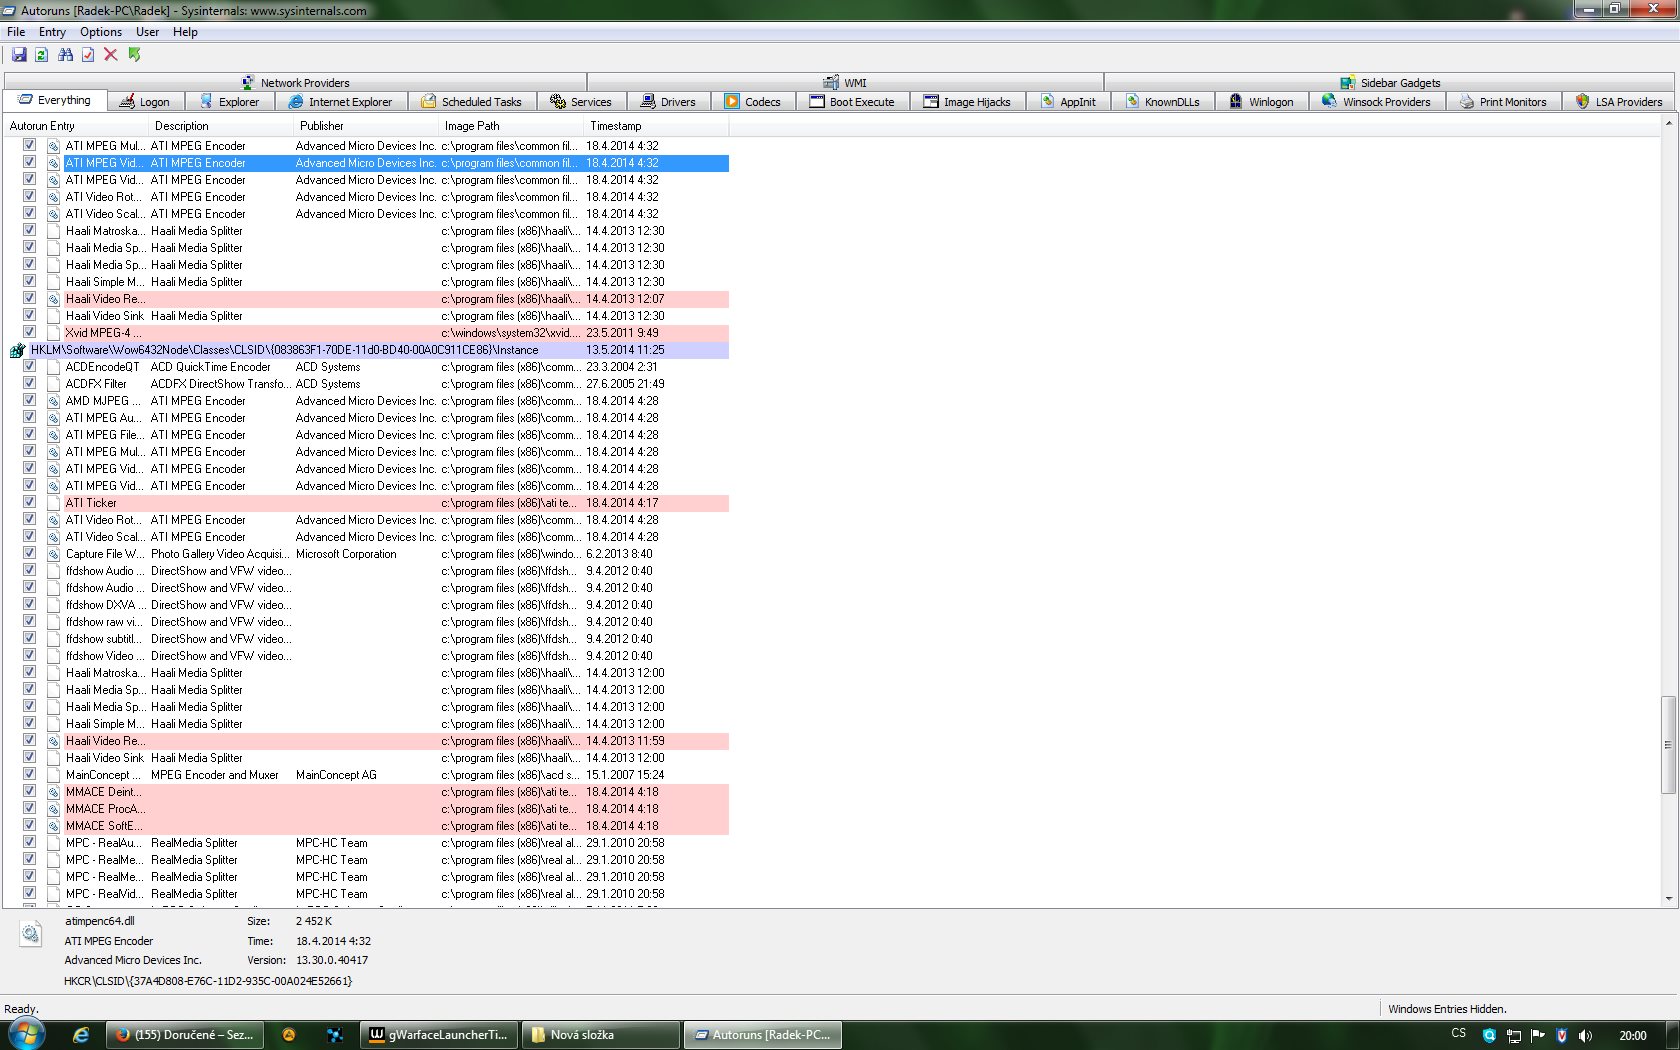Image resolution: width=1680 pixels, height=1050 pixels.
Task: Open the Options menu
Action: pos(101,32)
